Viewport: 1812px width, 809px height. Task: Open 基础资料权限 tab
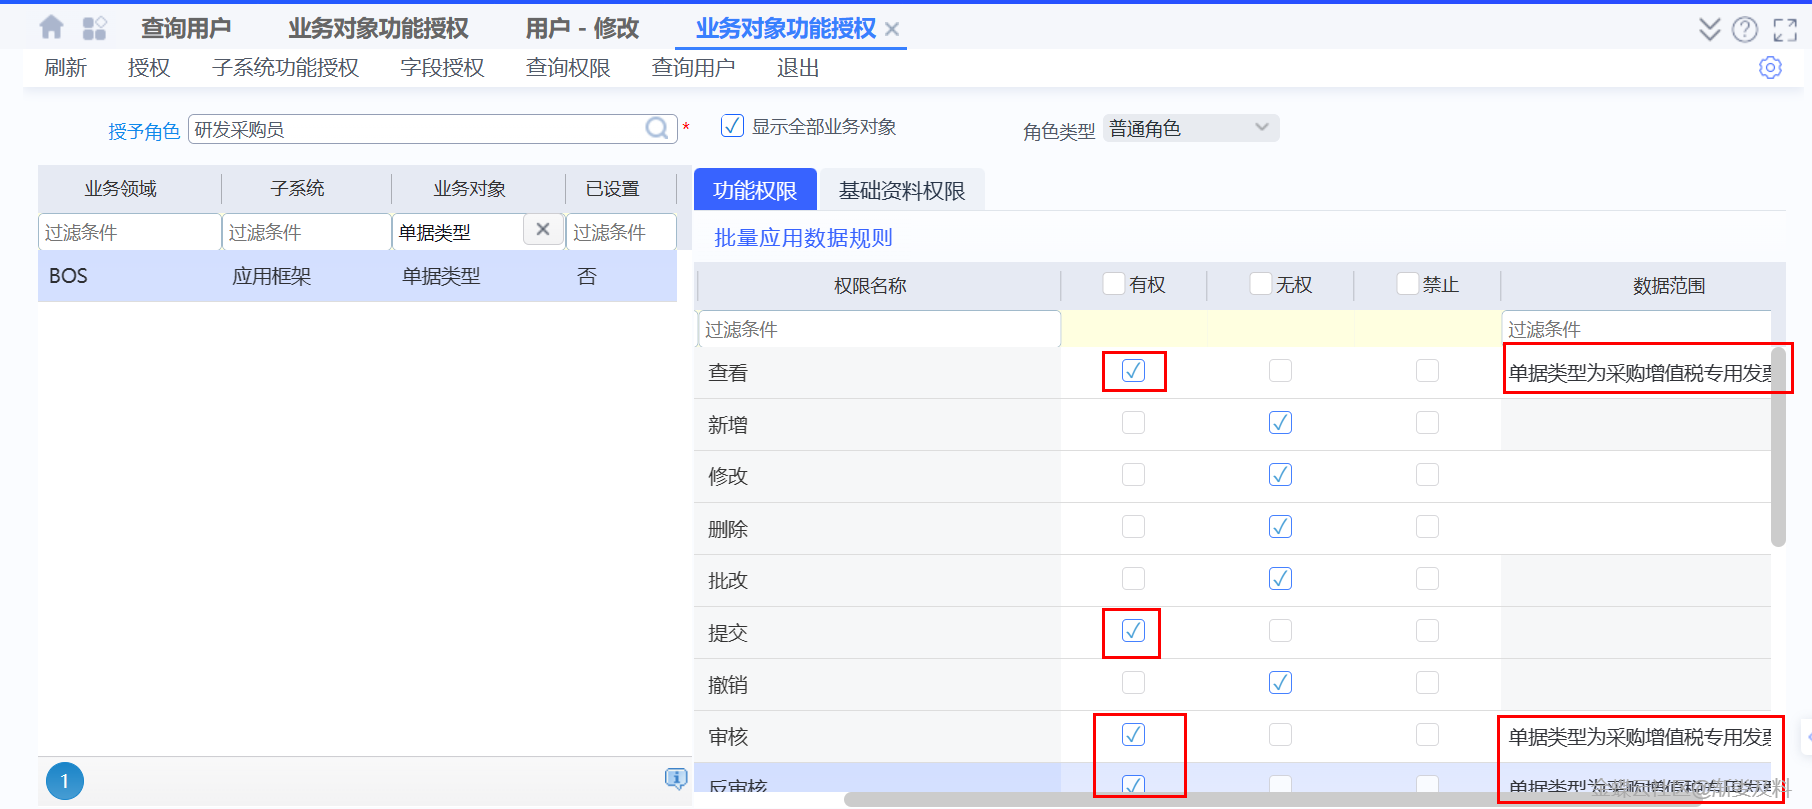(902, 190)
